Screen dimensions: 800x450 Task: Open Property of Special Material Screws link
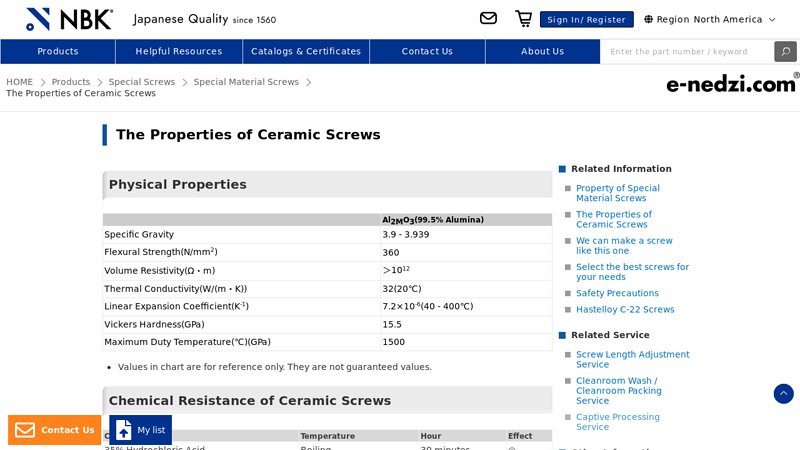[x=618, y=193]
